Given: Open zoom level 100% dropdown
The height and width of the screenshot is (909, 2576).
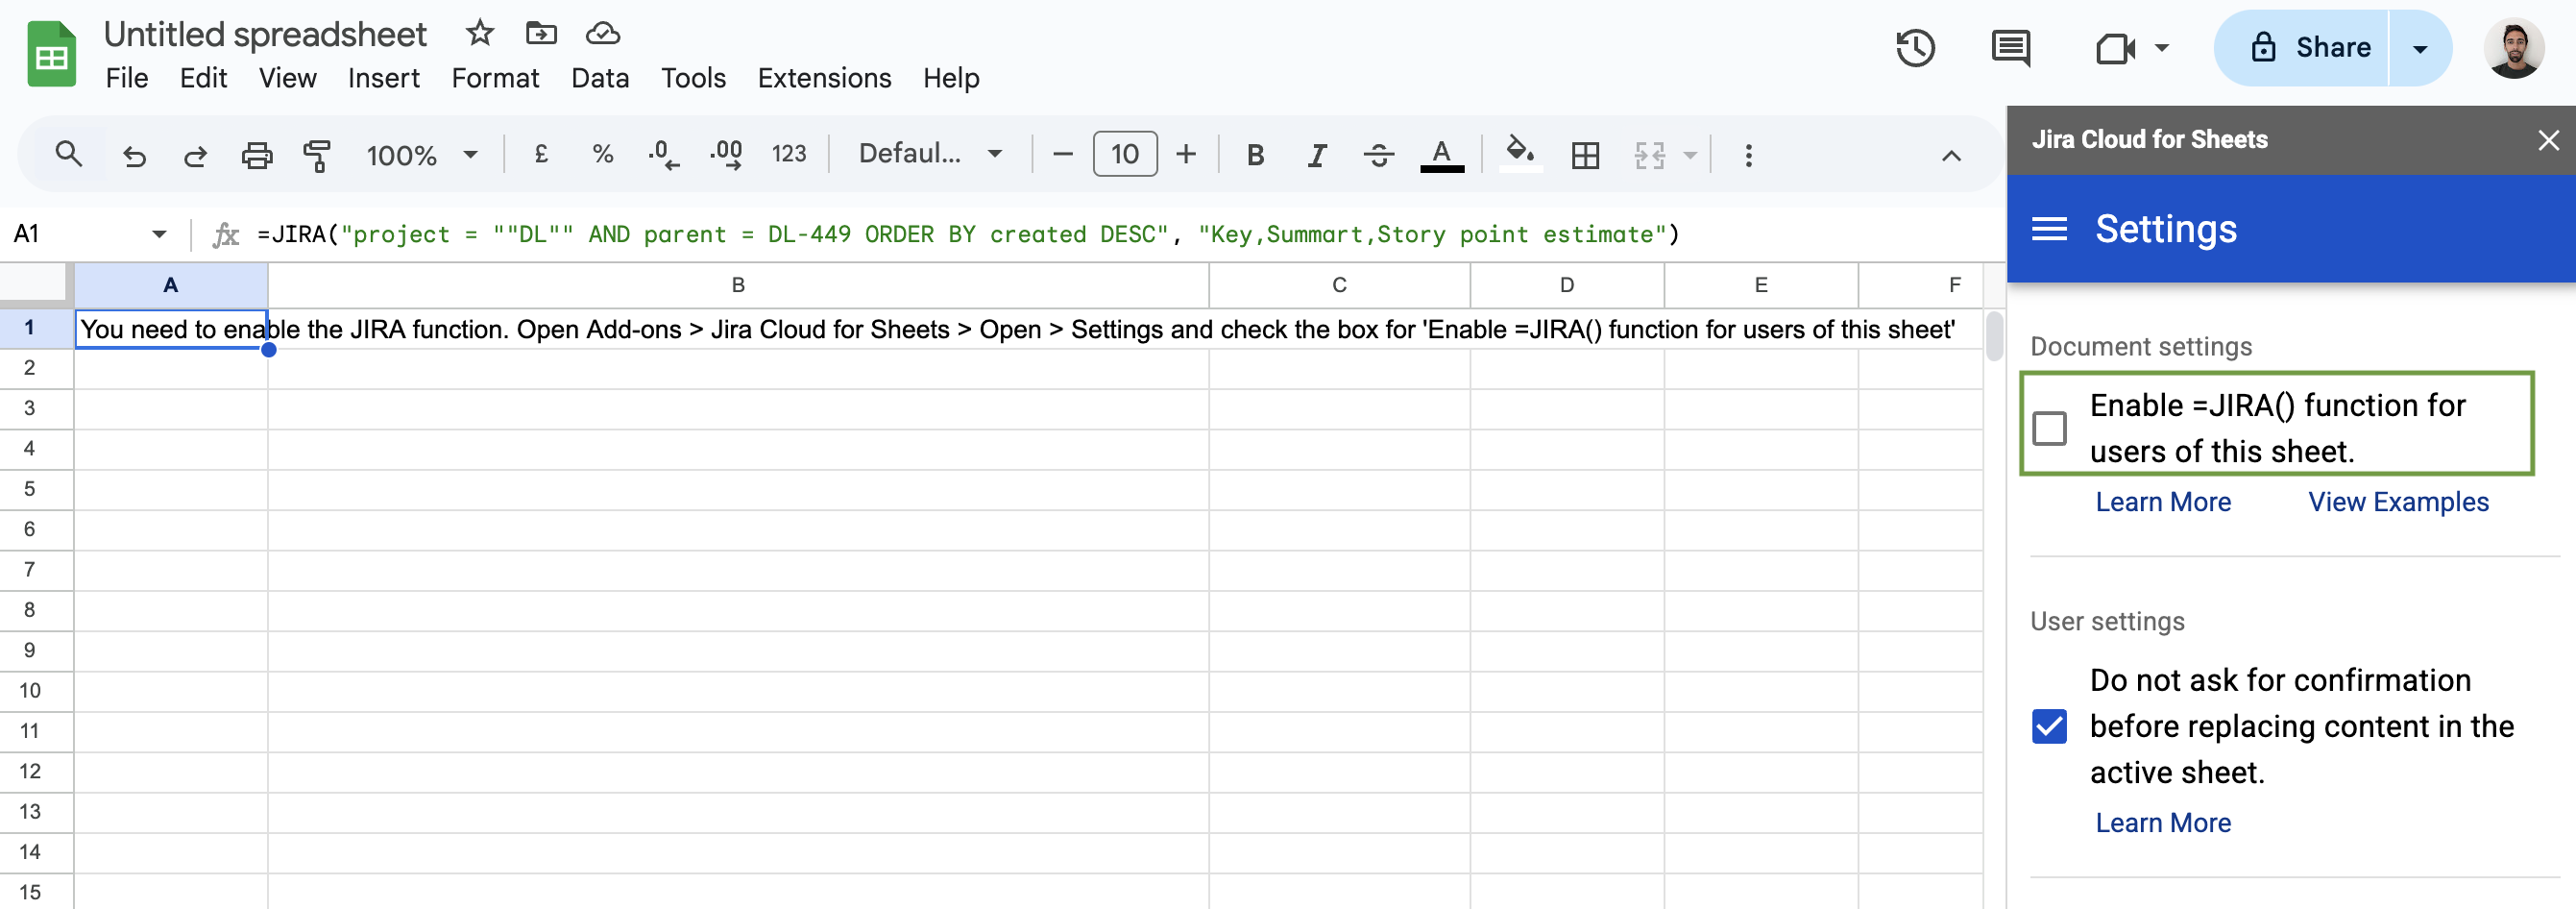Looking at the screenshot, I should [x=423, y=155].
